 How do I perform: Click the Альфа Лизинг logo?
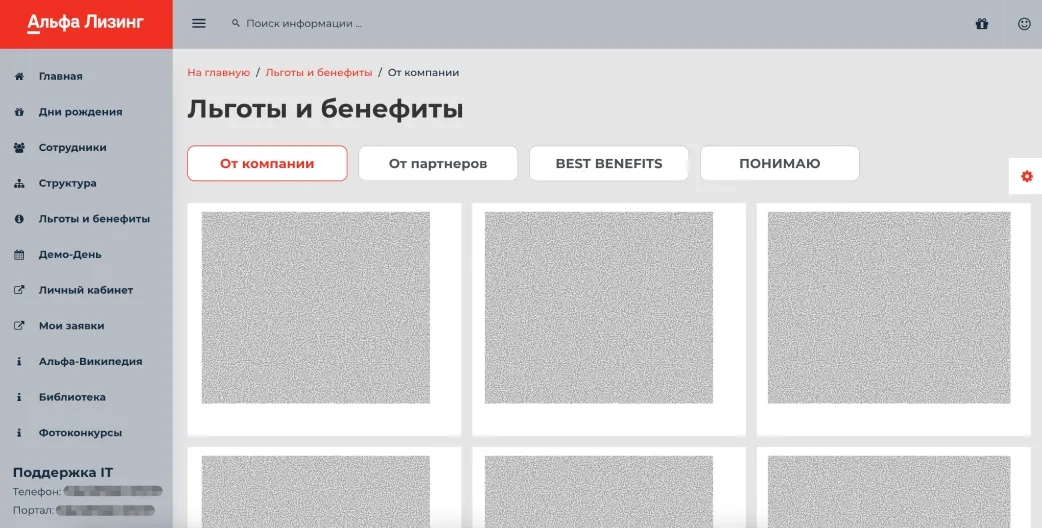click(x=86, y=24)
